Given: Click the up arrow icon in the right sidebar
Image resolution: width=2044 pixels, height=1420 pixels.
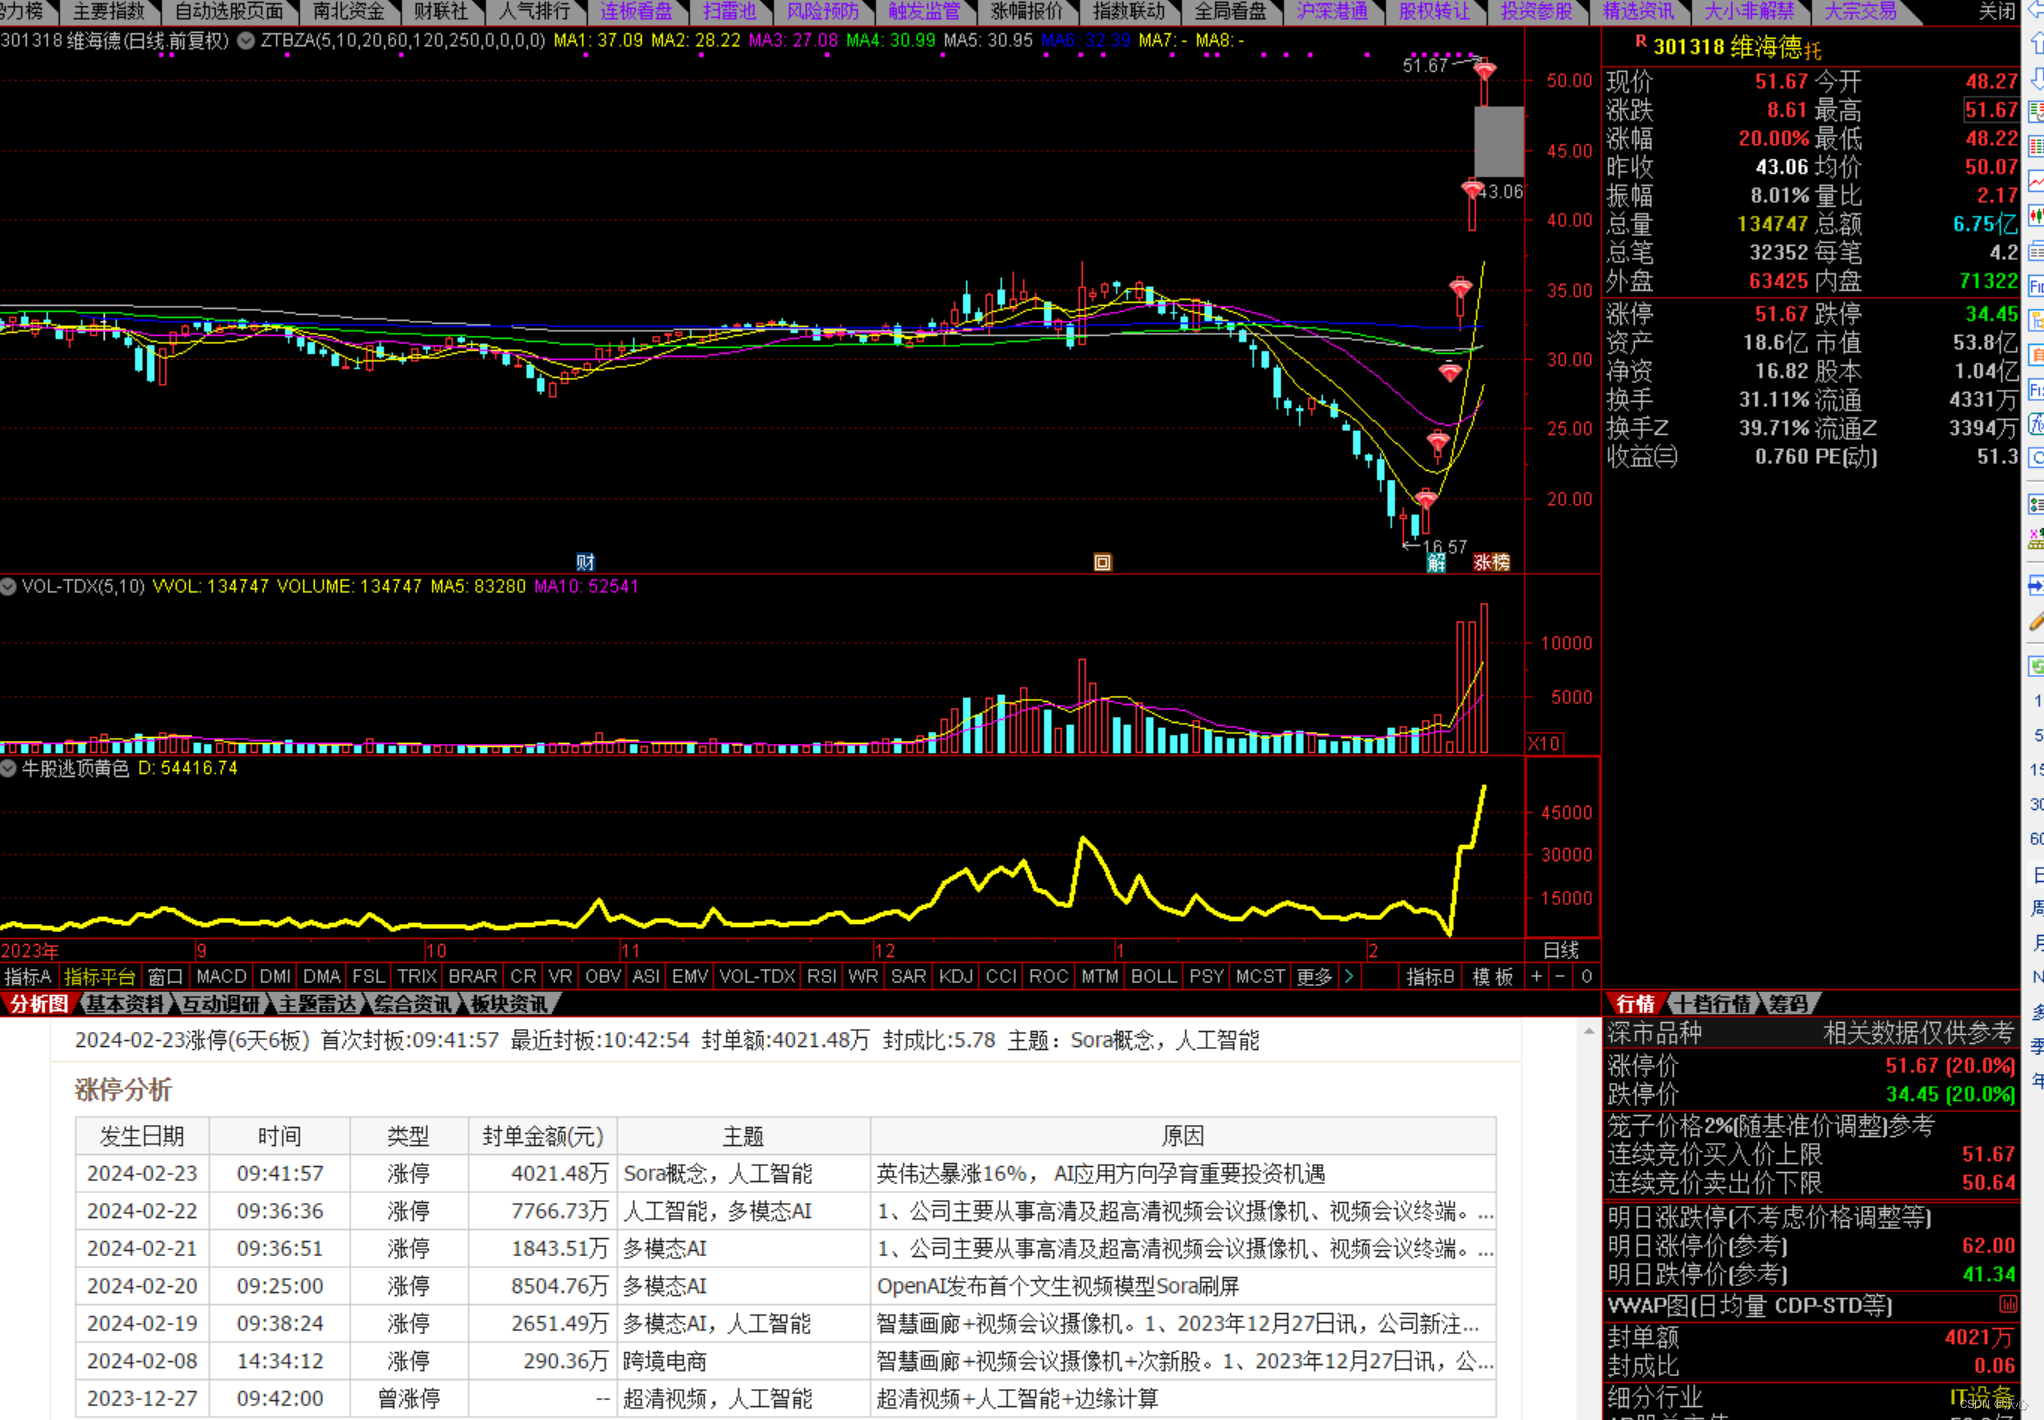Looking at the screenshot, I should tap(2035, 43).
